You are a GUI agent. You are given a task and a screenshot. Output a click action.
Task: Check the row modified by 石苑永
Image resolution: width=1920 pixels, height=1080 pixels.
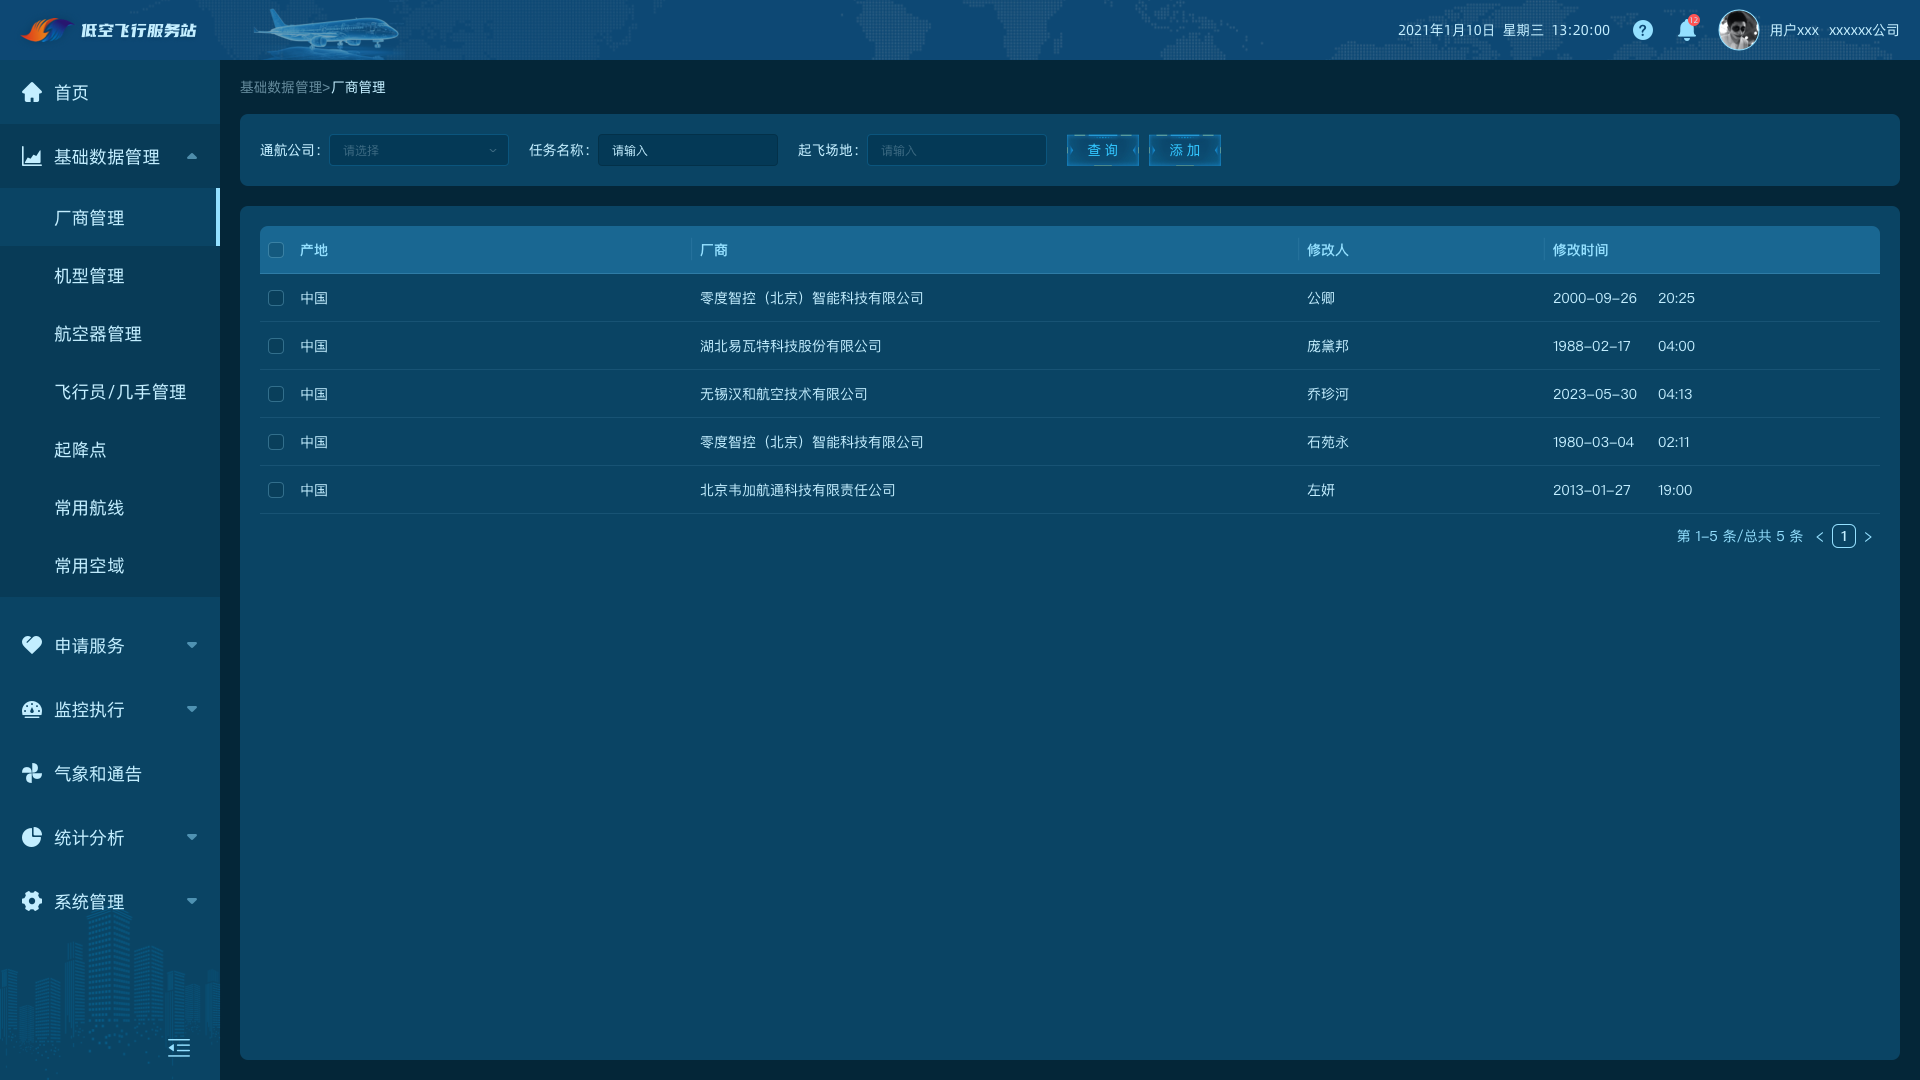276,442
